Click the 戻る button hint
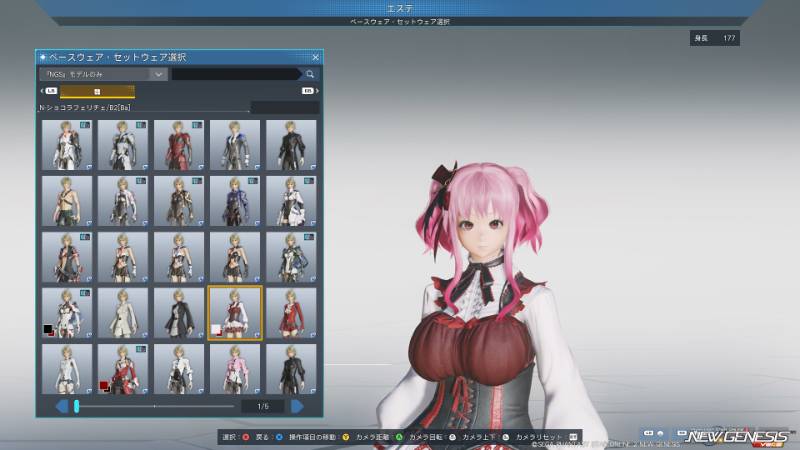 pyautogui.click(x=269, y=437)
